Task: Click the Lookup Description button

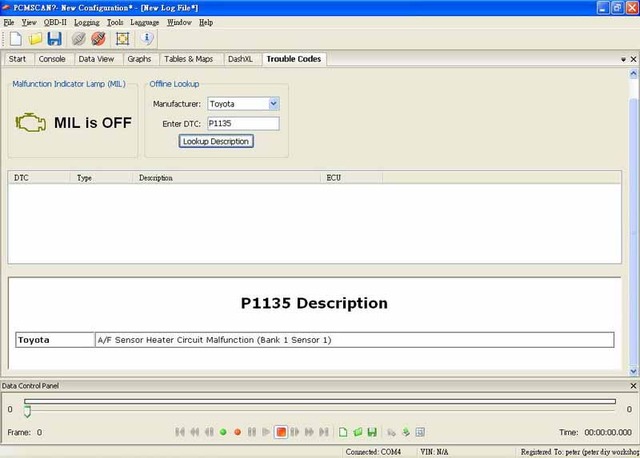Action: [217, 141]
